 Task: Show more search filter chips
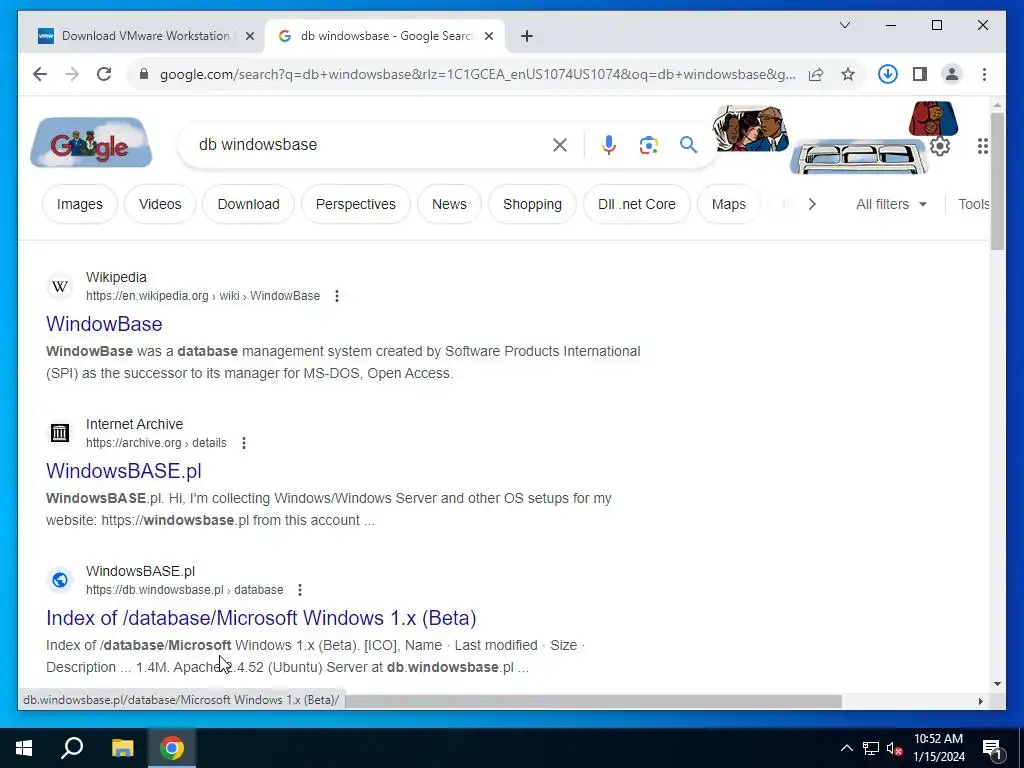pos(812,204)
